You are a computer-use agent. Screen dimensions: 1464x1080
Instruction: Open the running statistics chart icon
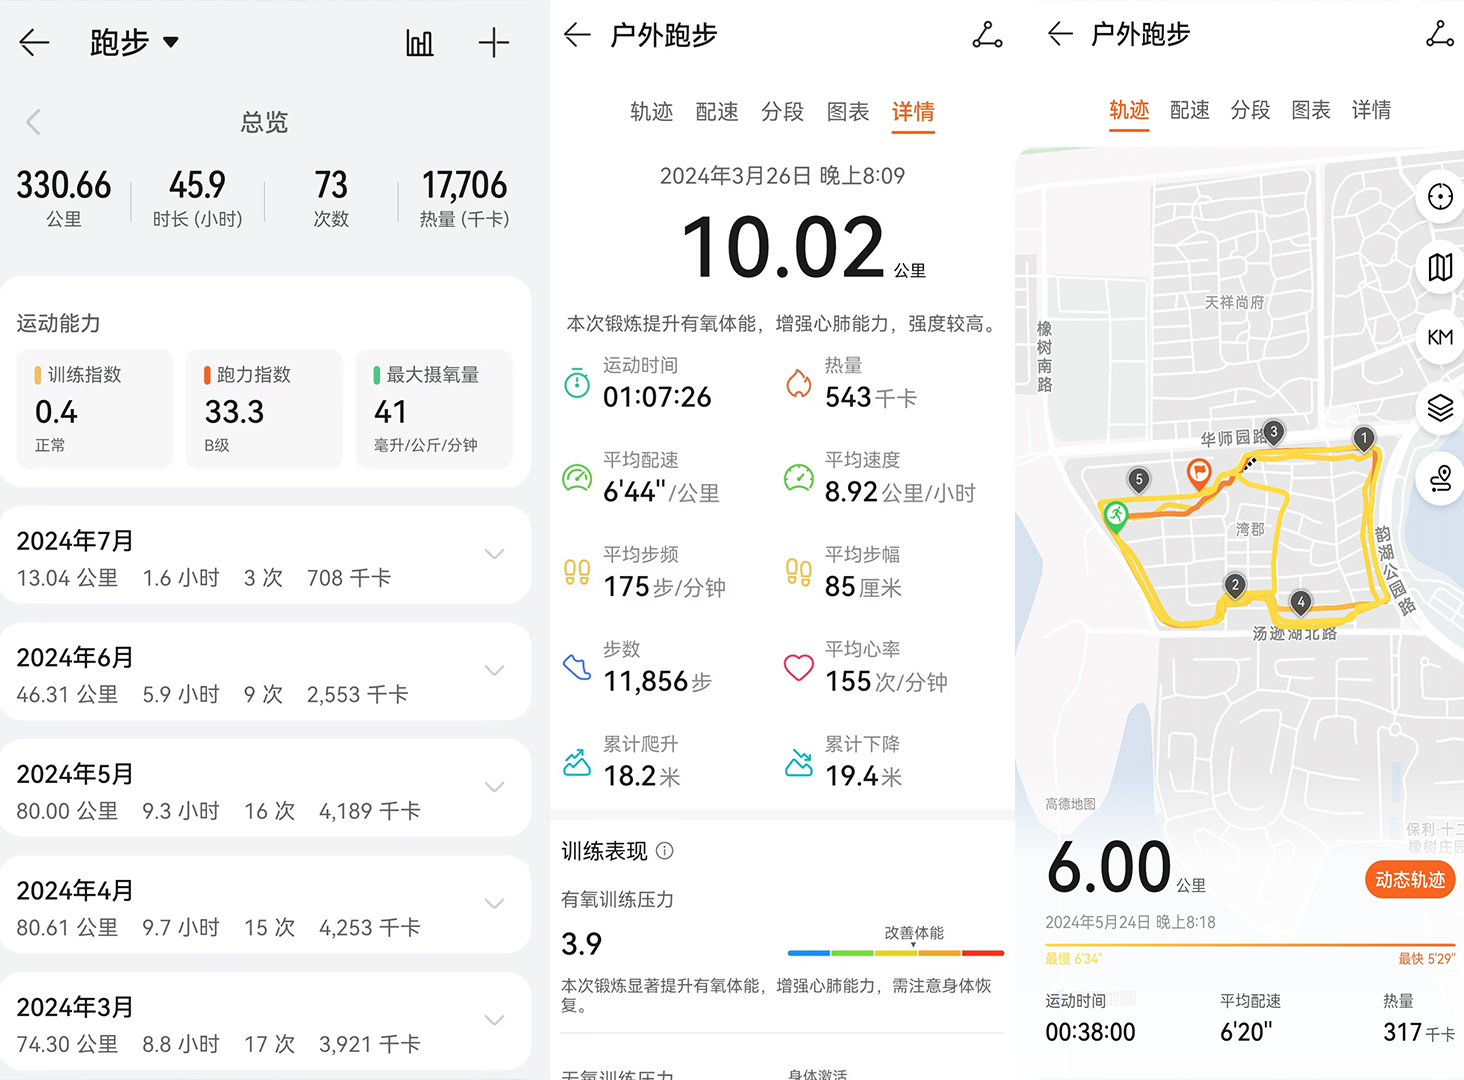pyautogui.click(x=419, y=43)
